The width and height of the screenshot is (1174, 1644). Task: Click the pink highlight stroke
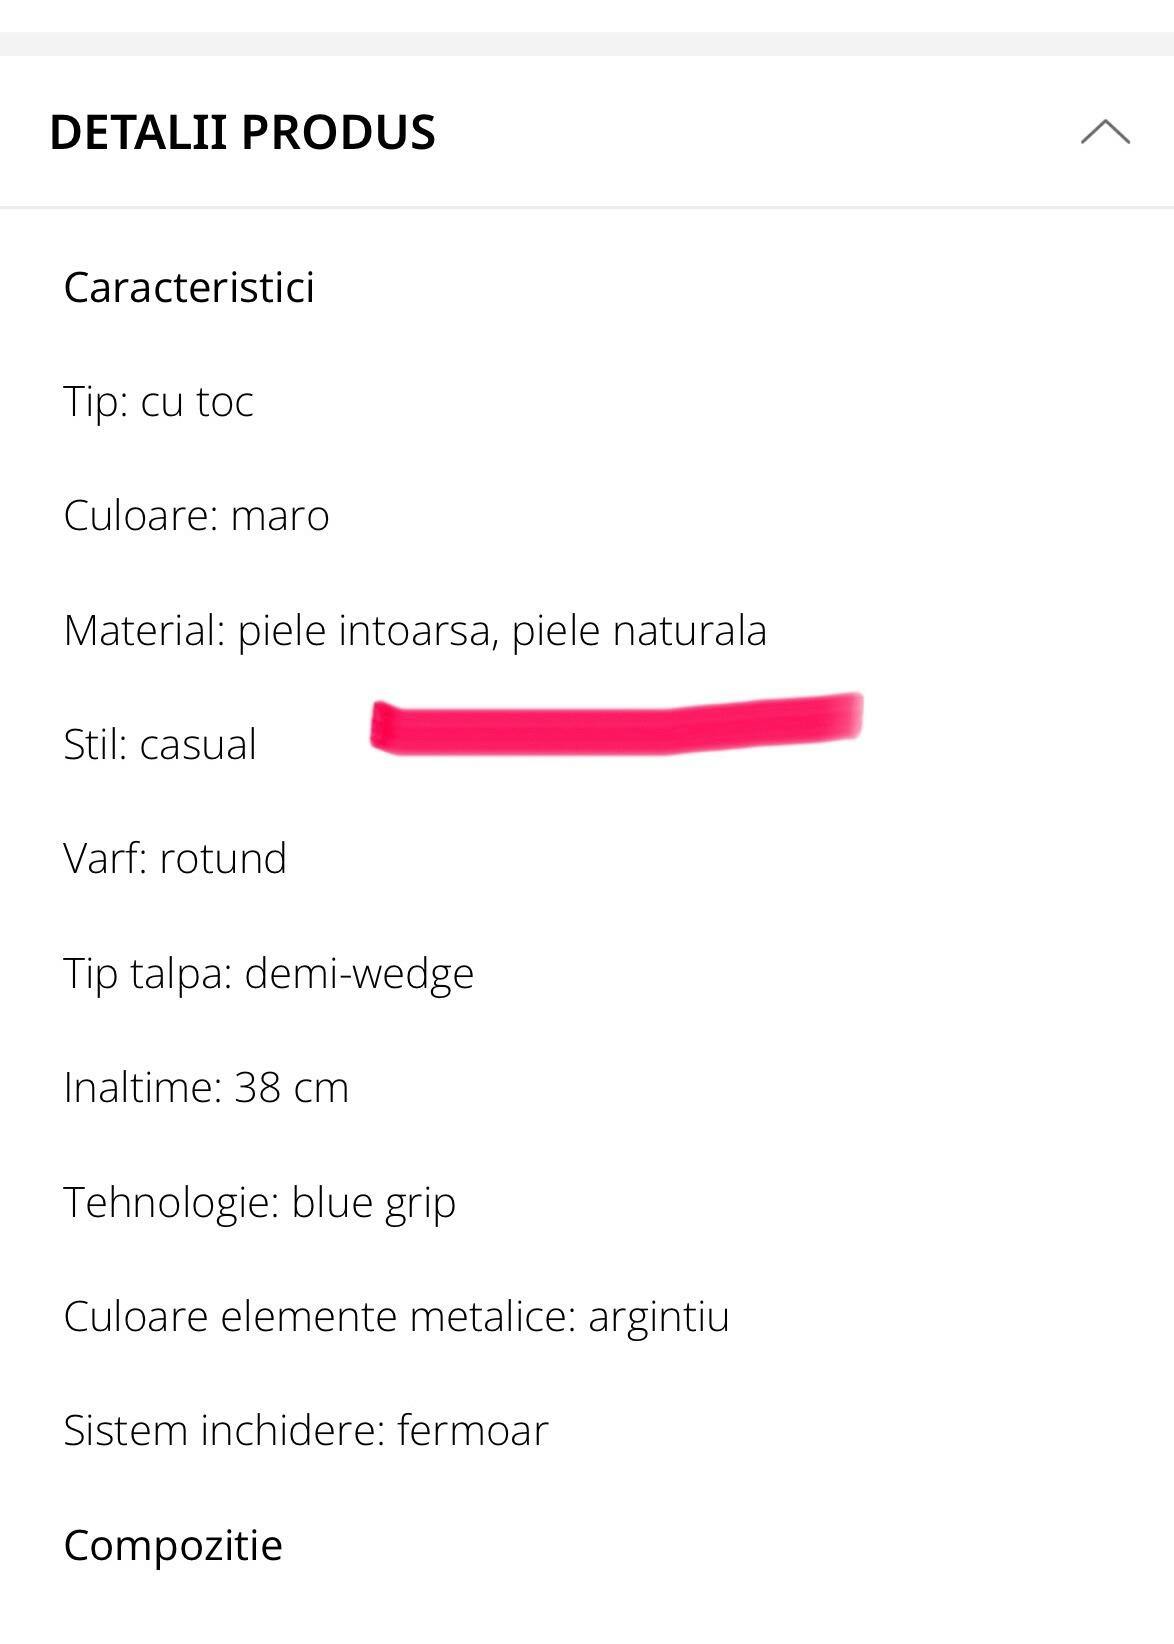(616, 723)
